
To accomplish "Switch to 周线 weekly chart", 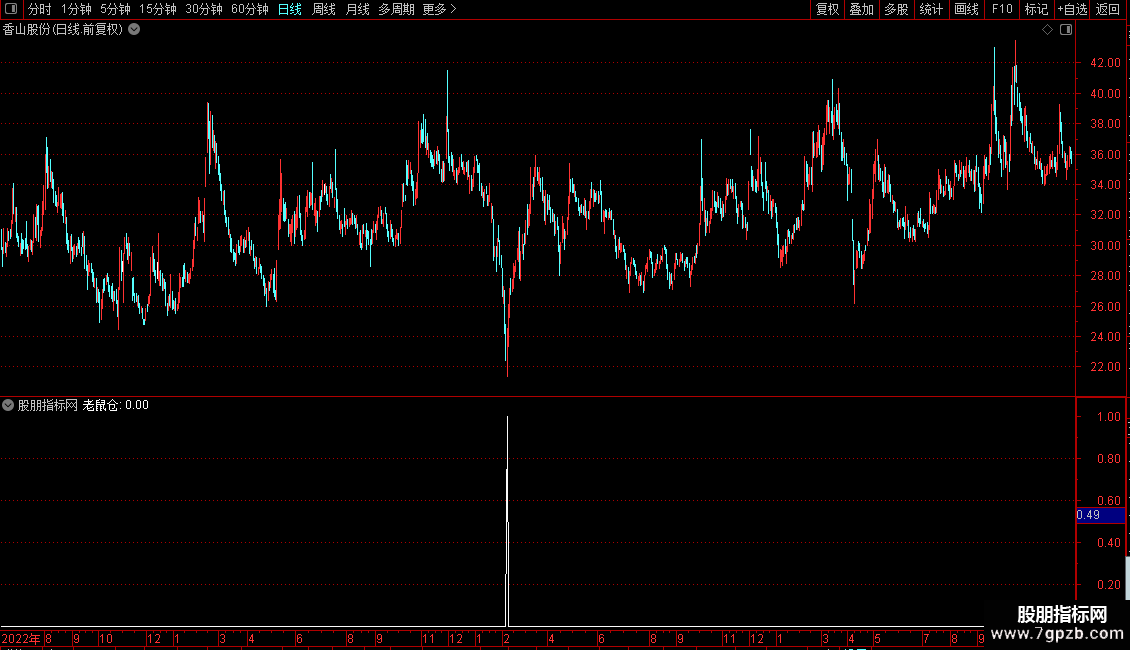I will pos(324,9).
